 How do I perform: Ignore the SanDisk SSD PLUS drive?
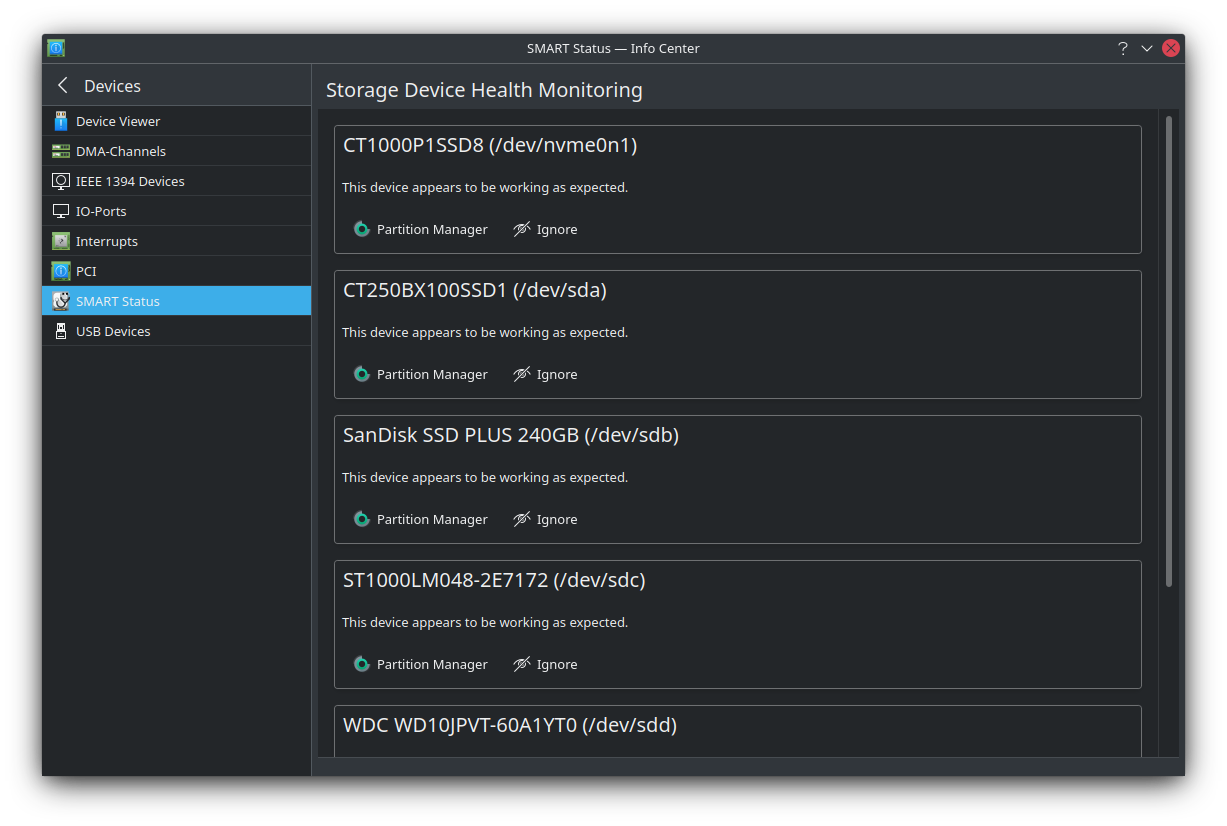pos(544,519)
